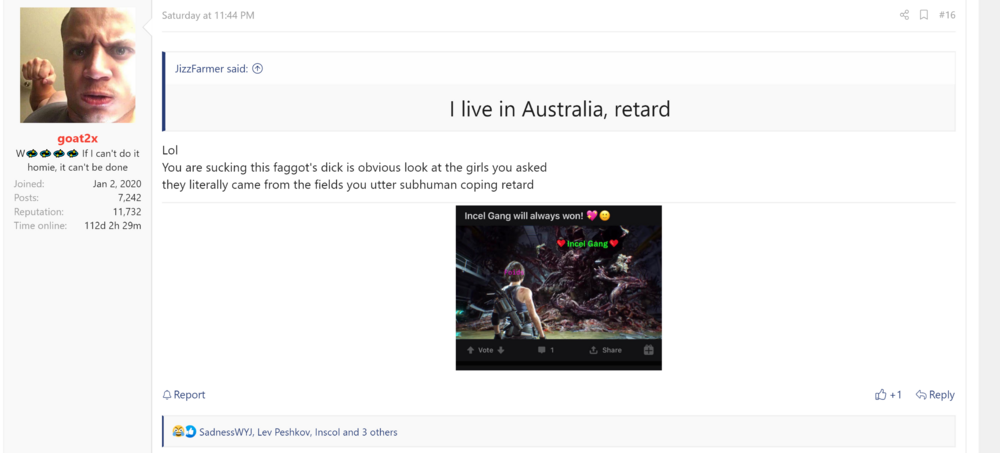Screen dimensions: 1000x453
Task: Click the user avatar picture
Action: [x=77, y=65]
